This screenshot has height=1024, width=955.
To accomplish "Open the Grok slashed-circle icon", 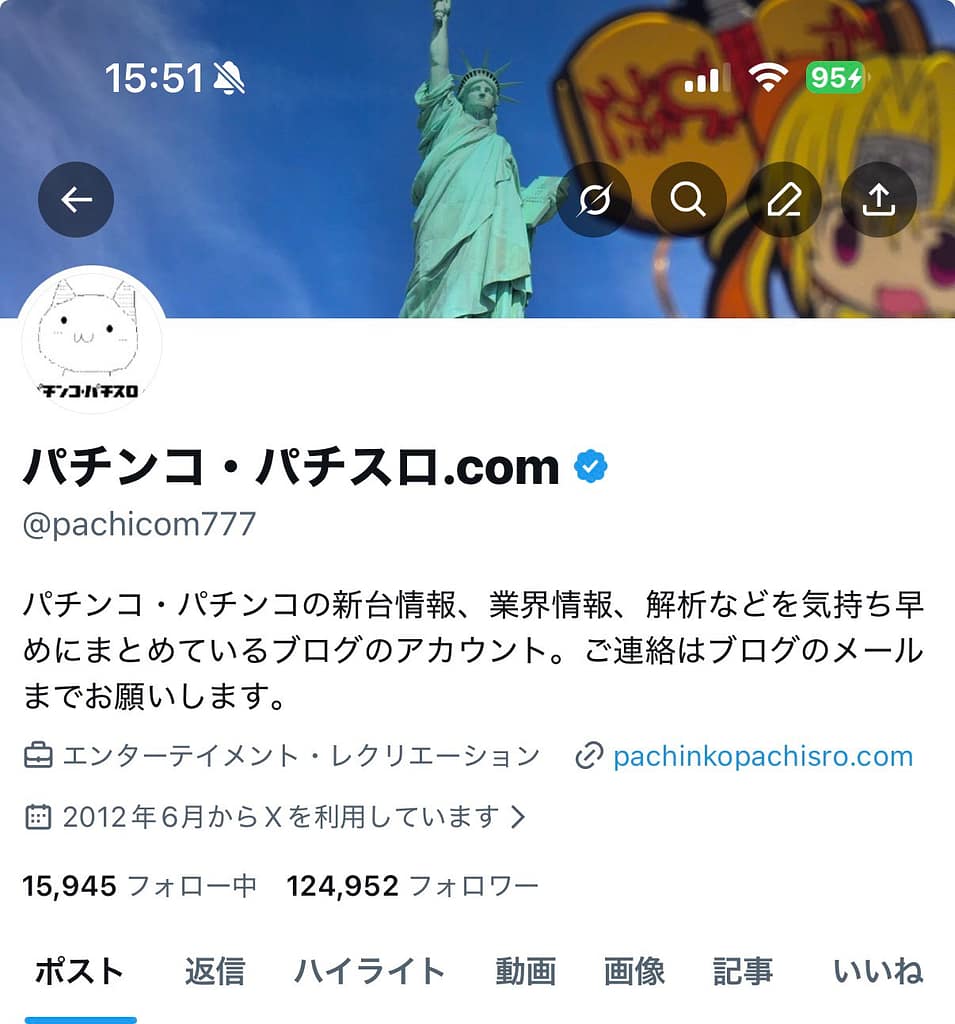I will point(594,200).
